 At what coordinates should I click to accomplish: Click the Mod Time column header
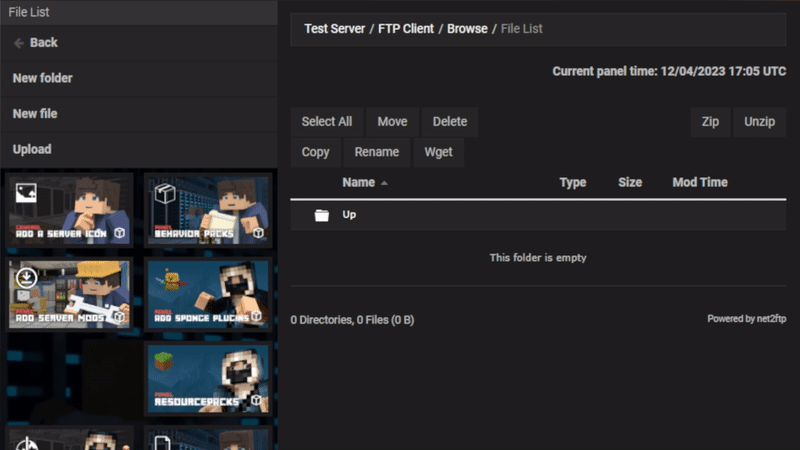tap(699, 183)
